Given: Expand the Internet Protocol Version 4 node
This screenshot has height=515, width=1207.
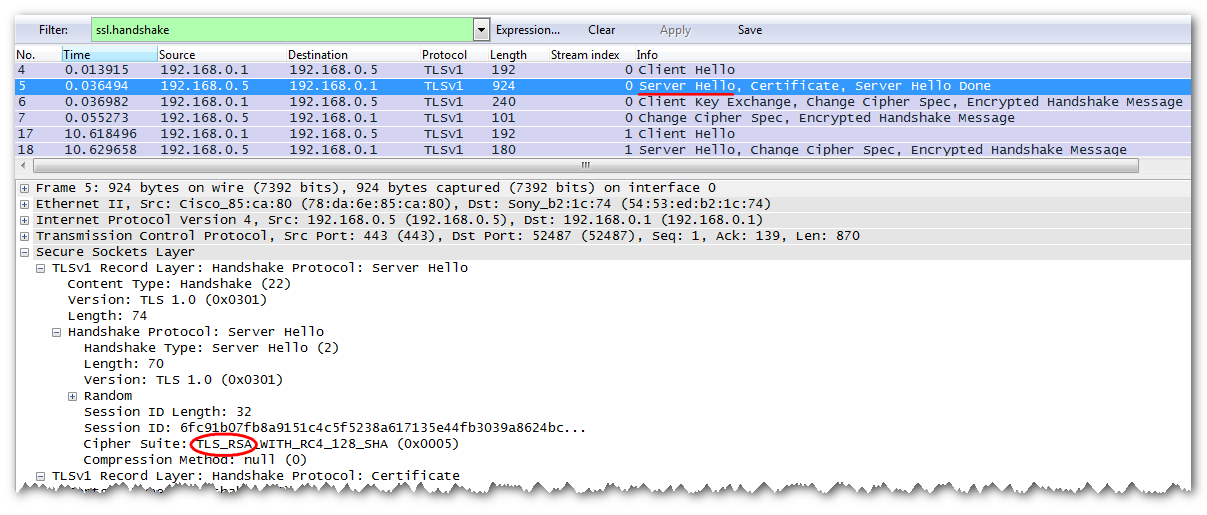Looking at the screenshot, I should pyautogui.click(x=25, y=220).
